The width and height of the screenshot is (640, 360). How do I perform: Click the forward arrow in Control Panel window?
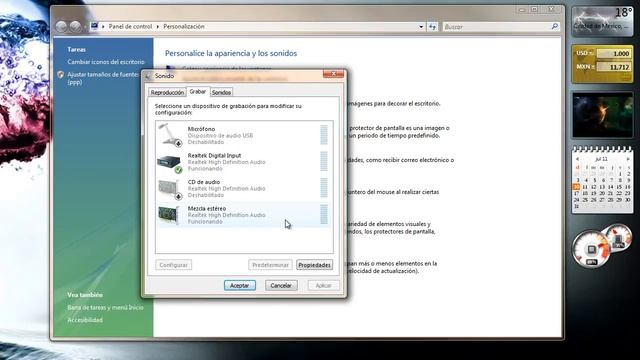75,27
